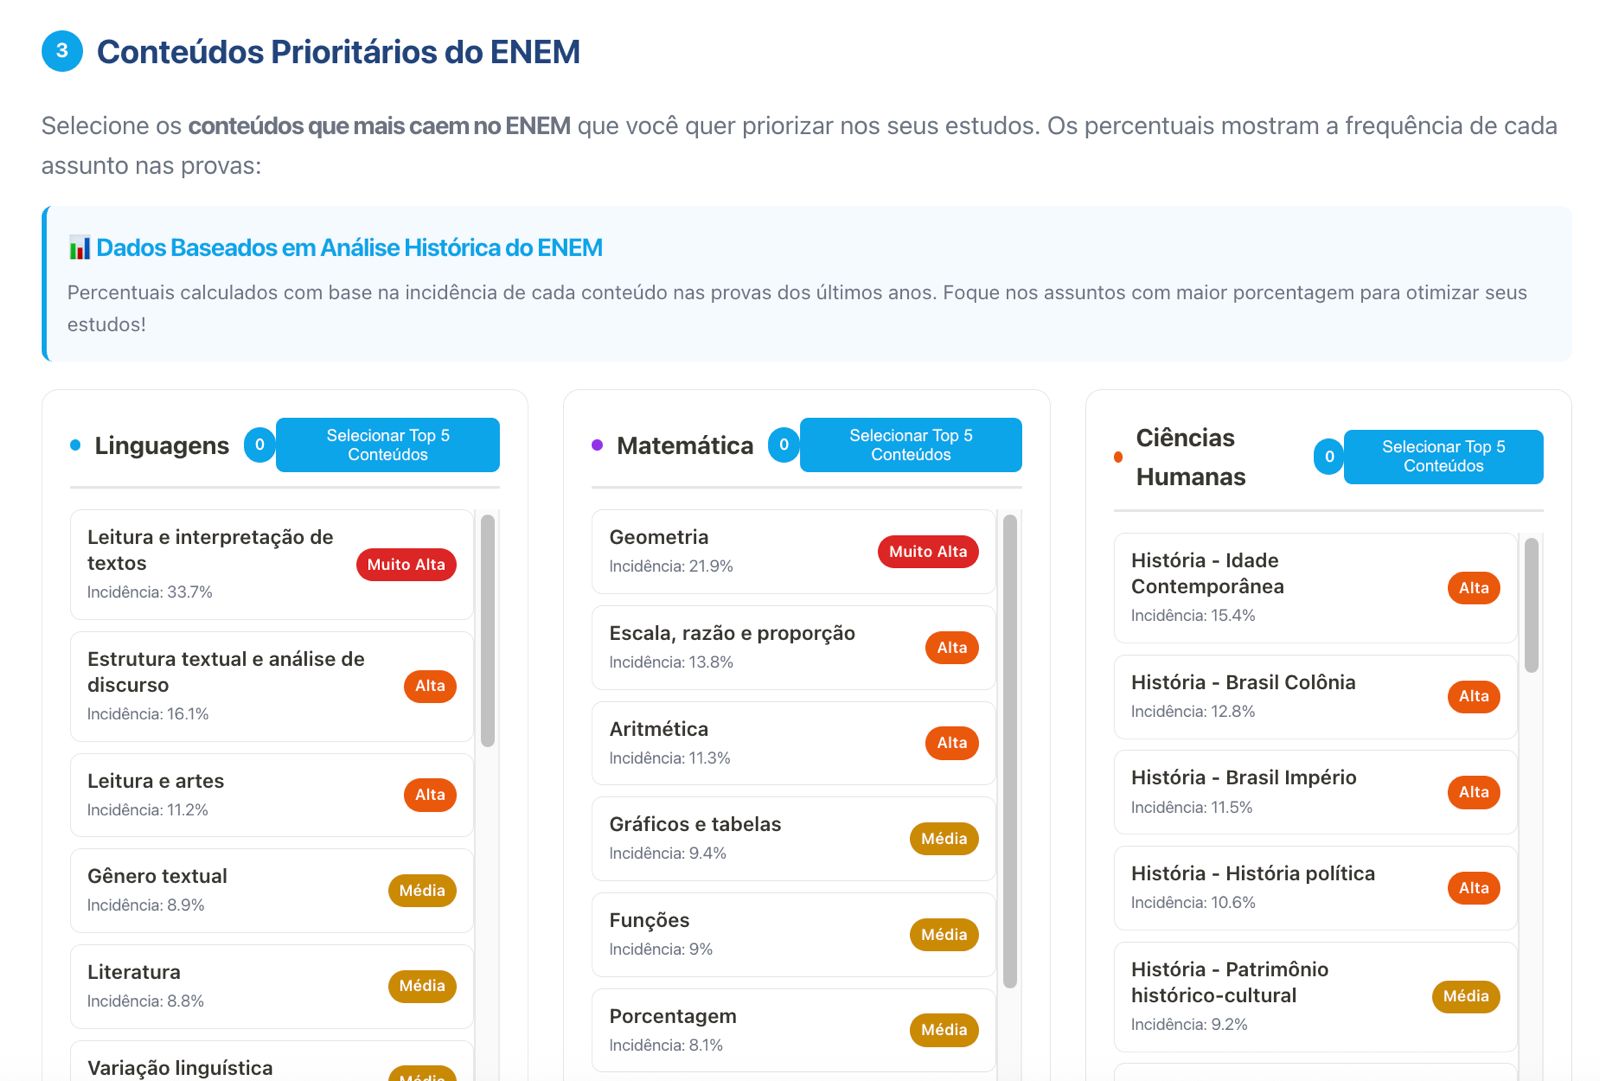The height and width of the screenshot is (1081, 1600).
Task: Click the Ciências Humanas counter badge
Action: (x=1329, y=457)
